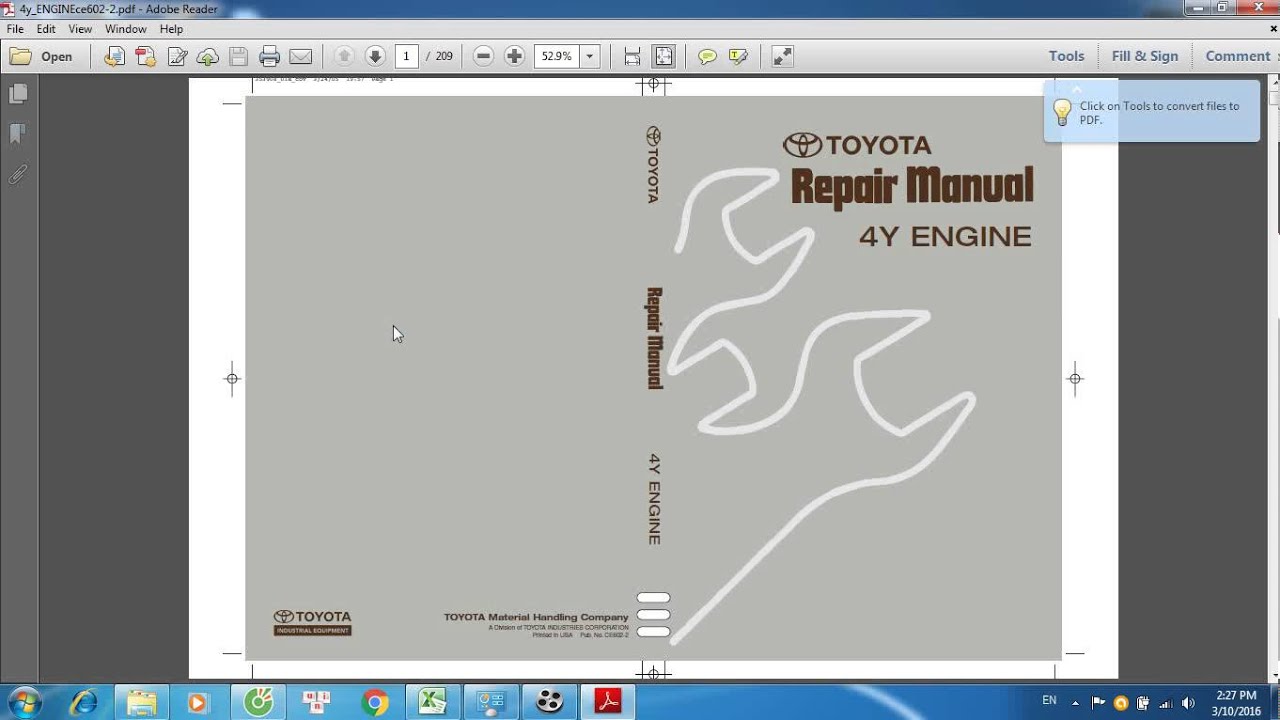Open the Comment pane
Viewport: 1280px width, 720px height.
[1238, 56]
